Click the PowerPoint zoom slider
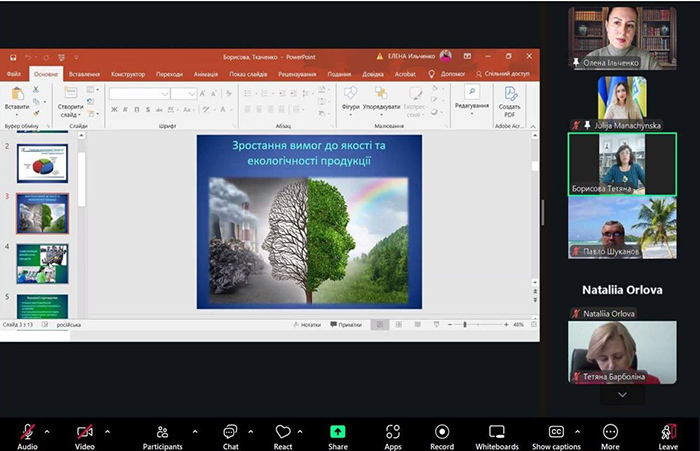This screenshot has width=700, height=451. 466,325
